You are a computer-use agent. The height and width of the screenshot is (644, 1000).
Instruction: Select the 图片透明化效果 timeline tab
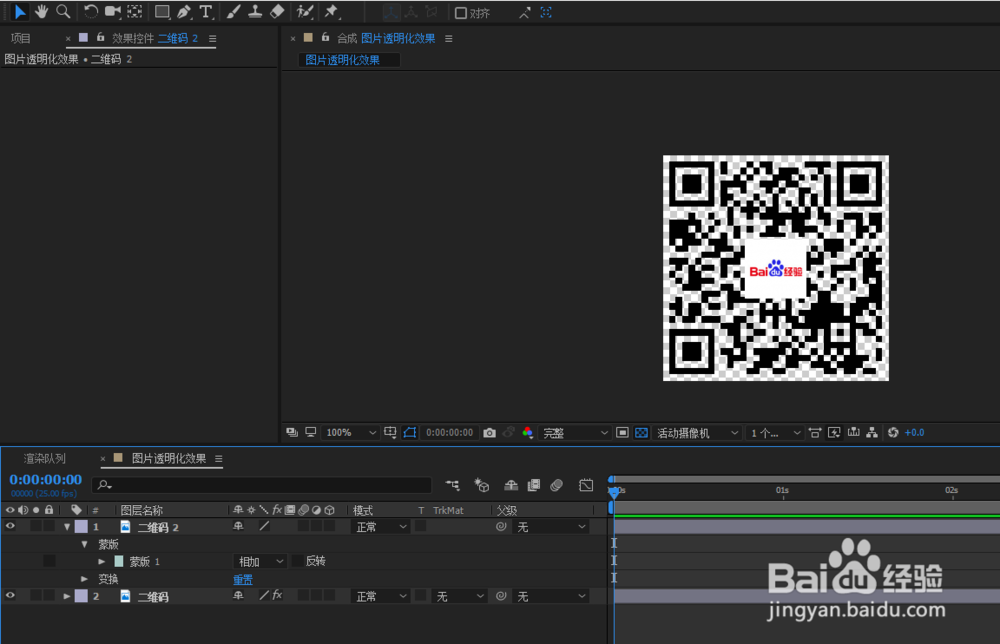[x=168, y=458]
